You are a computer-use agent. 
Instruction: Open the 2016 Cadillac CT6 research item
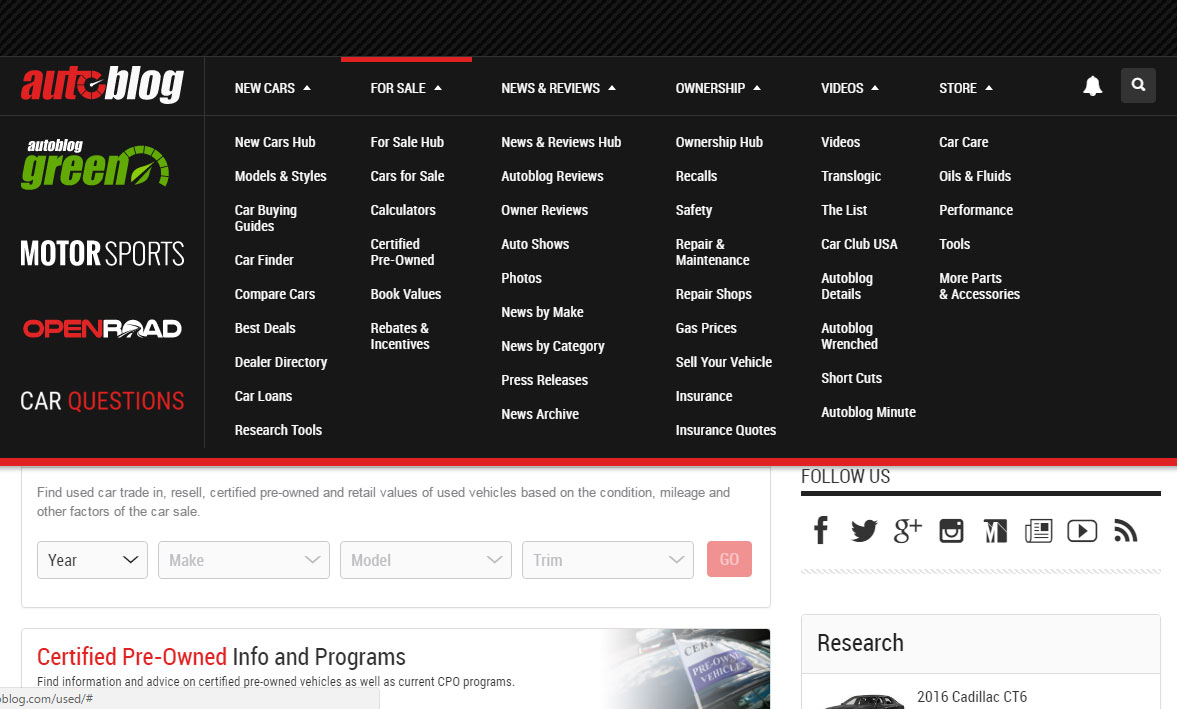pyautogui.click(x=971, y=696)
